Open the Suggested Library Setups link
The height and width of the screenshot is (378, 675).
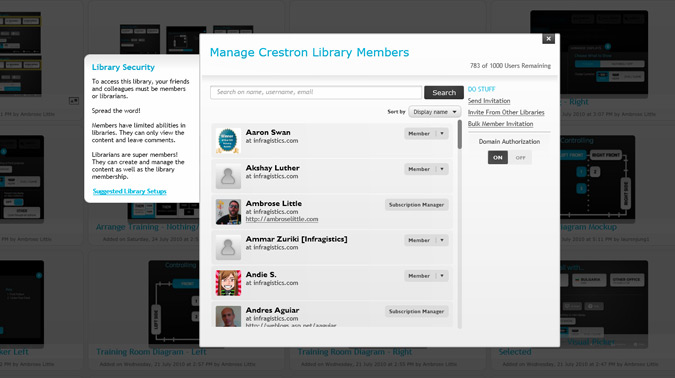tap(130, 191)
